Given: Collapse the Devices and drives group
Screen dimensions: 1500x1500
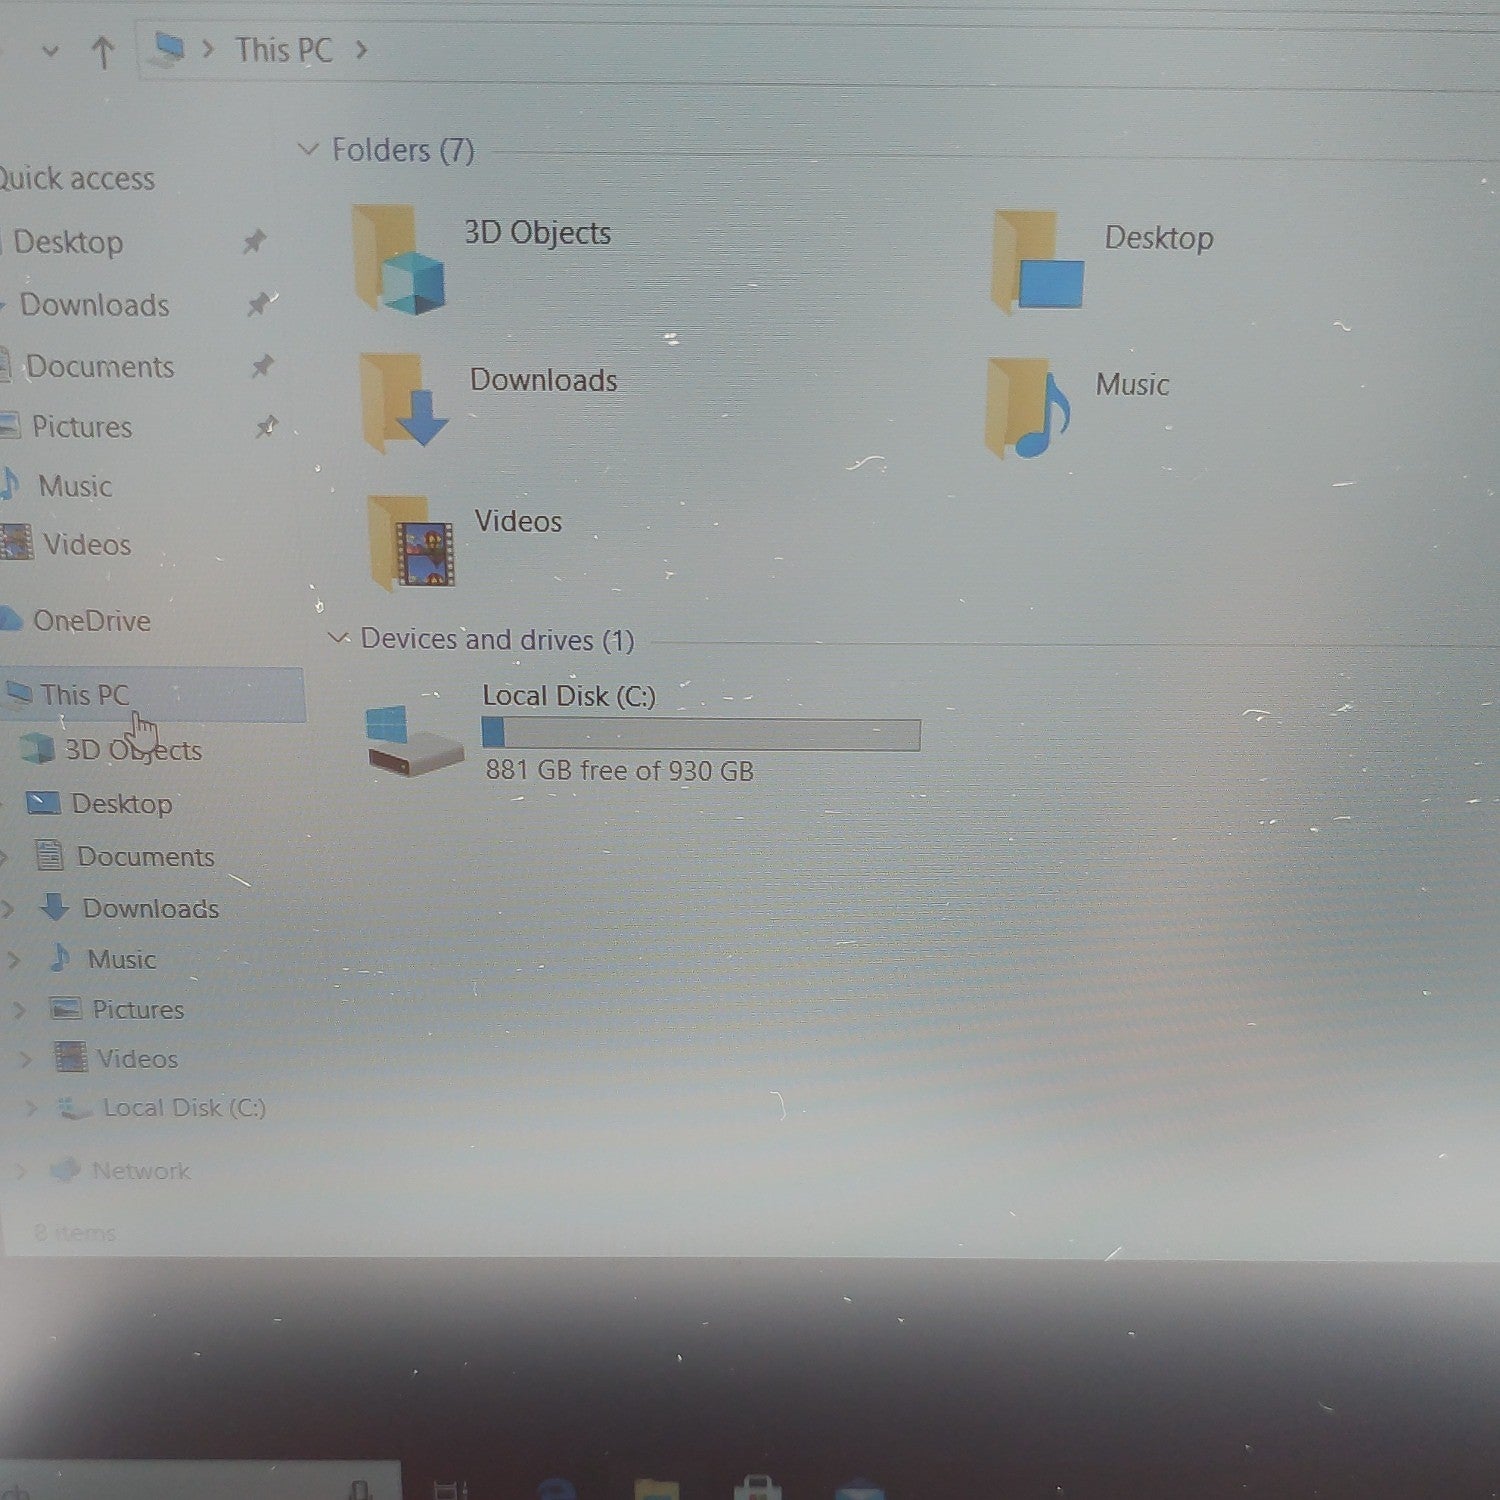Looking at the screenshot, I should click(x=339, y=637).
